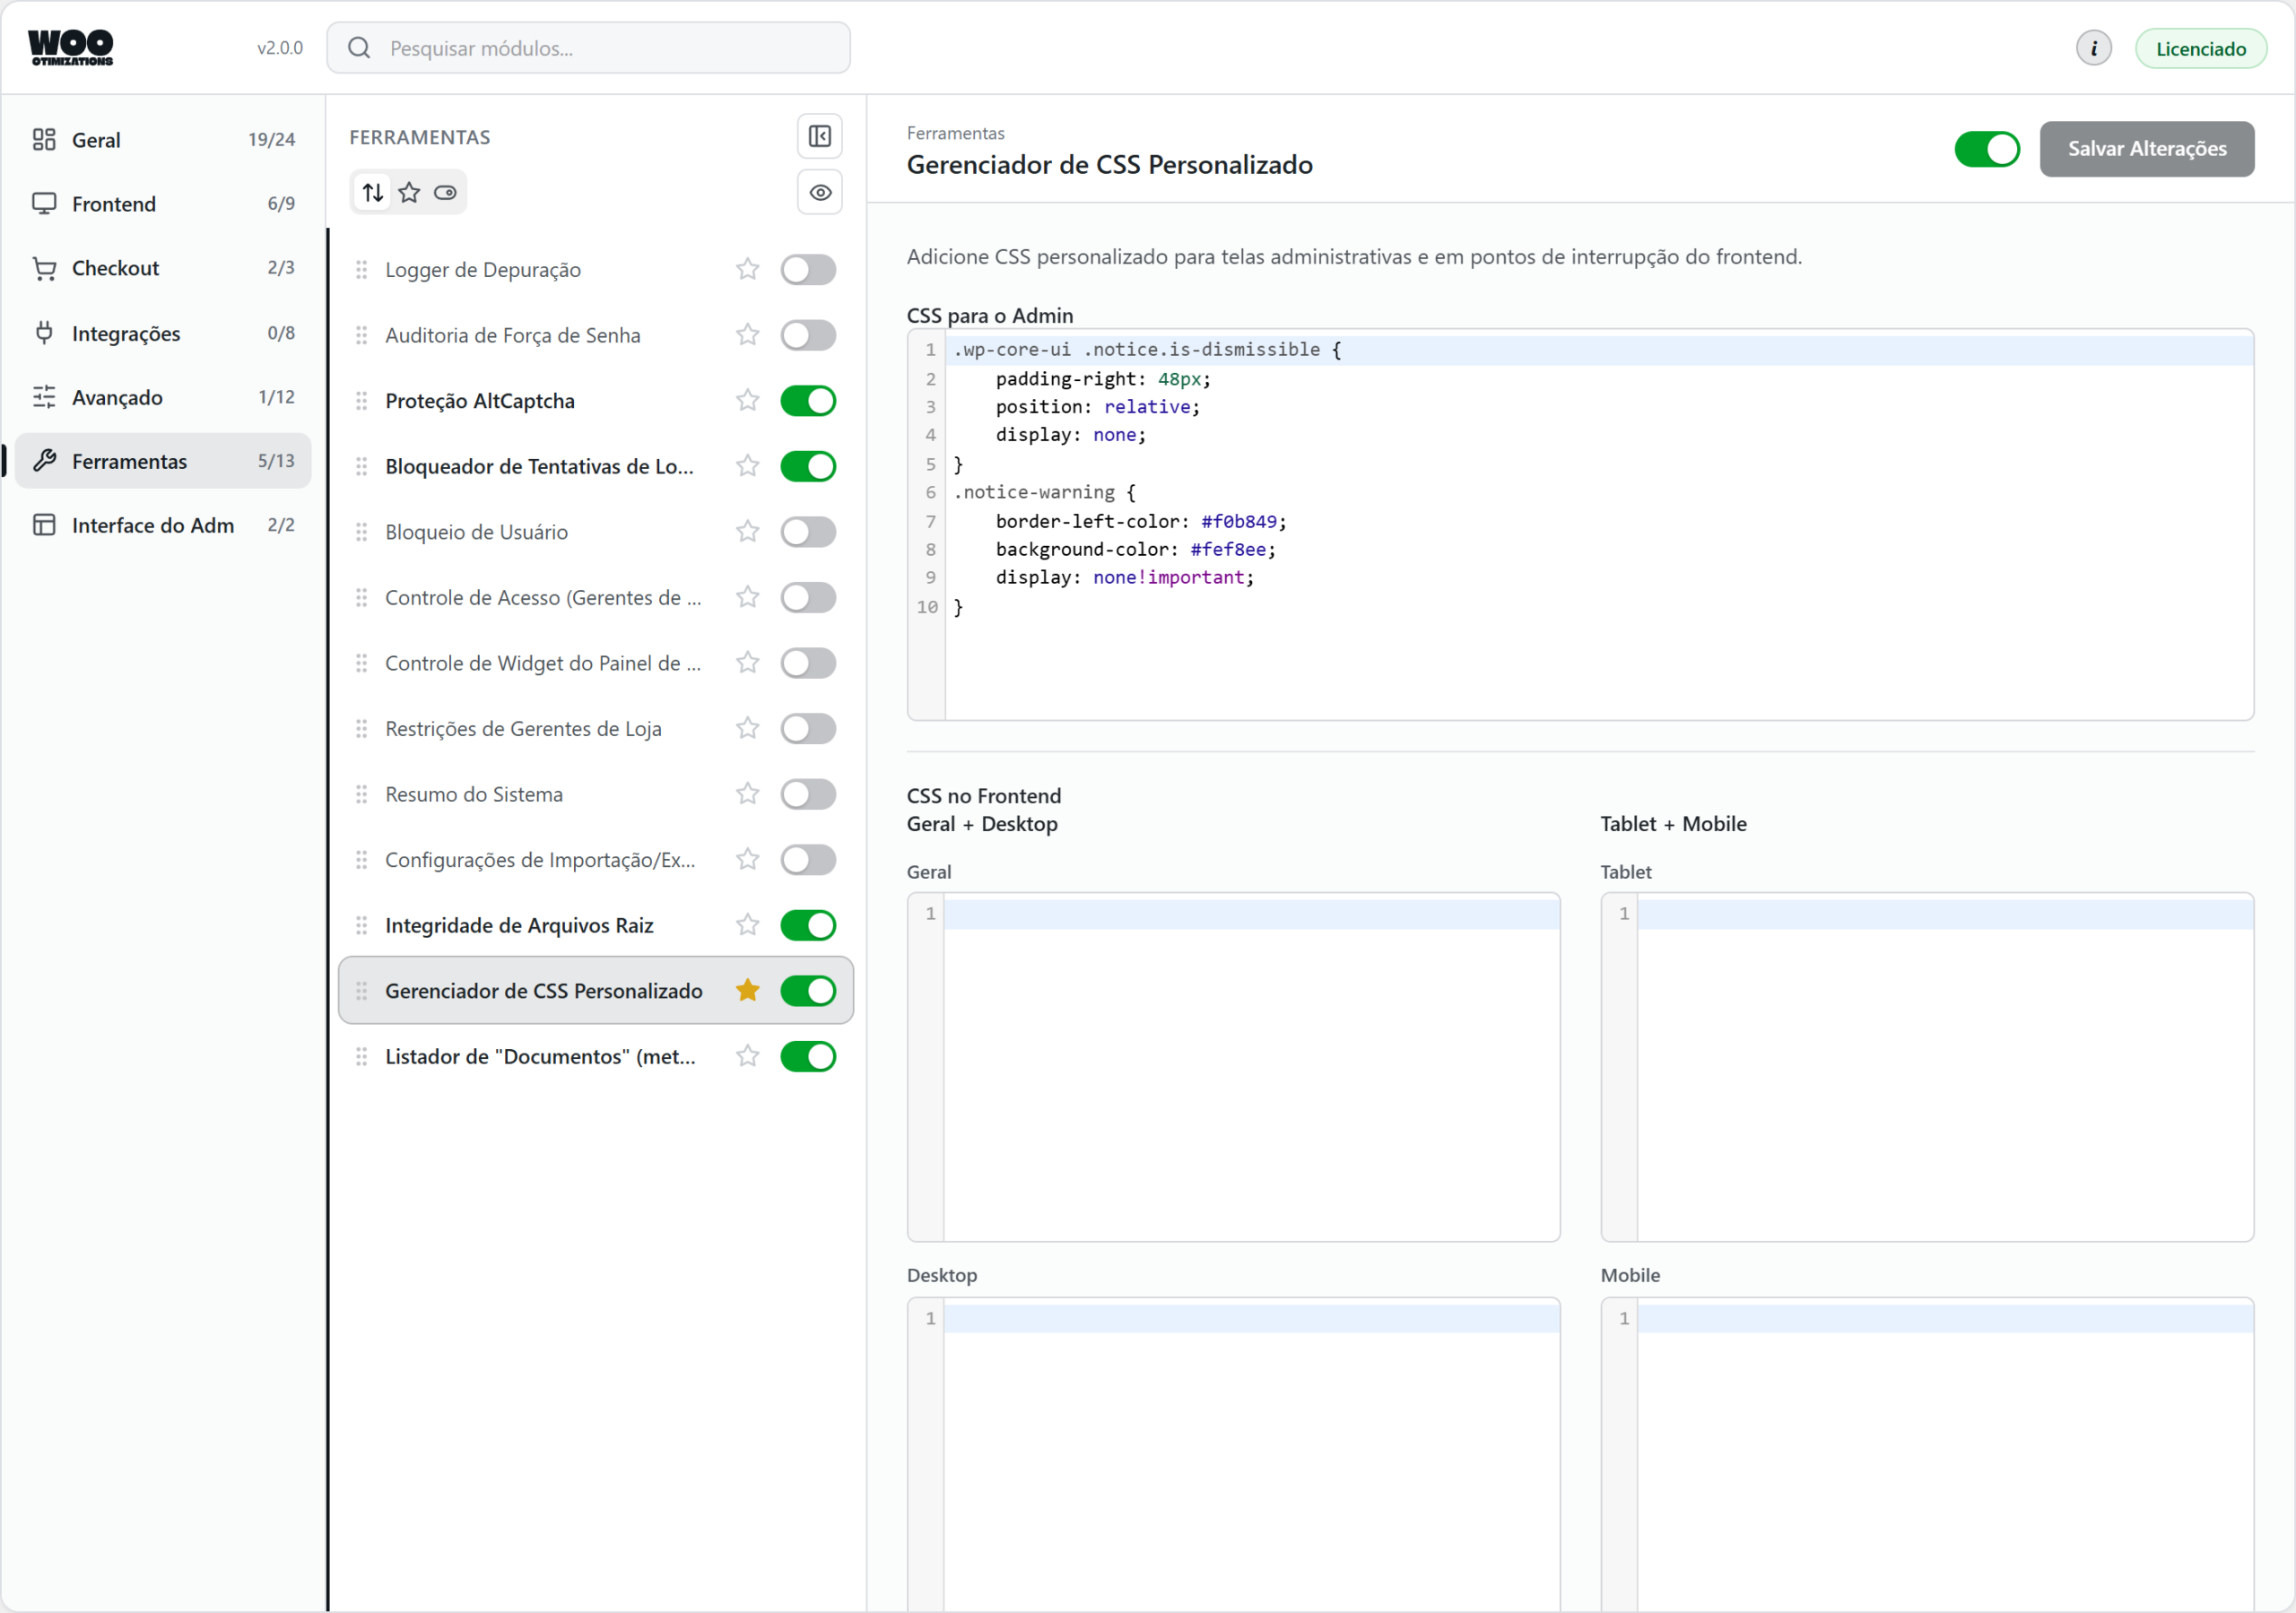The image size is (2296, 1613).
Task: Click drag handle of Bloqueio de Usuário
Action: pos(362,532)
